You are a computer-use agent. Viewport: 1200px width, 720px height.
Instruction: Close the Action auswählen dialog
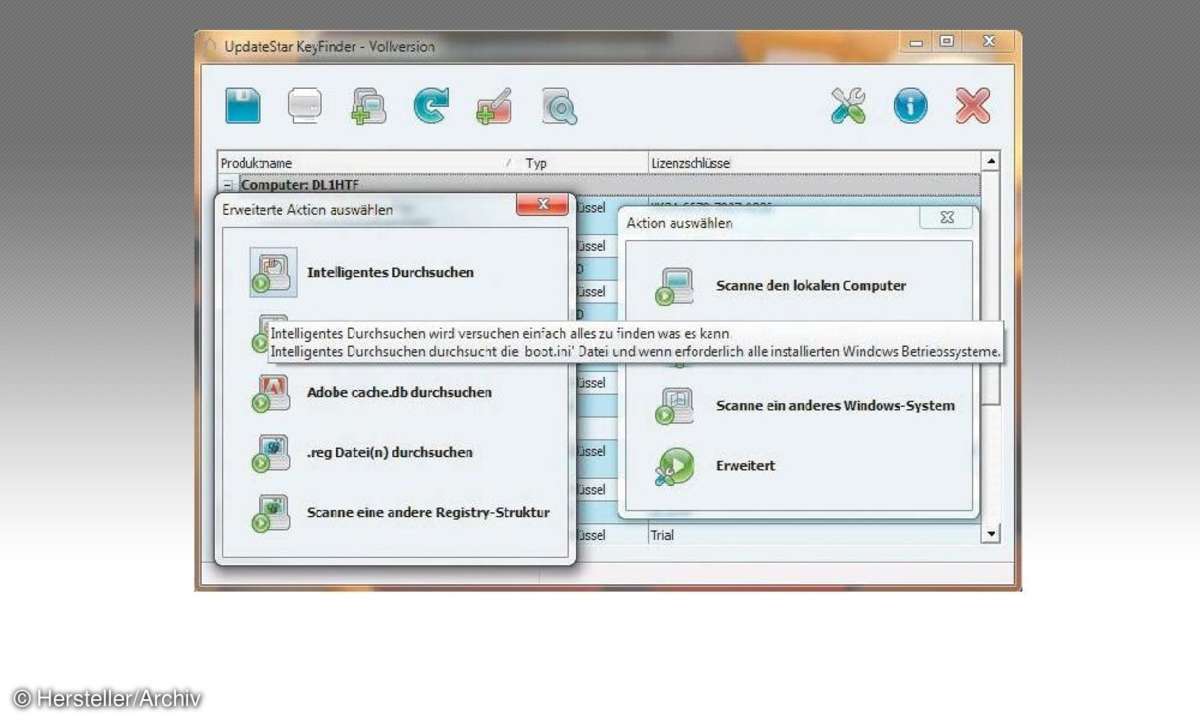tap(946, 218)
